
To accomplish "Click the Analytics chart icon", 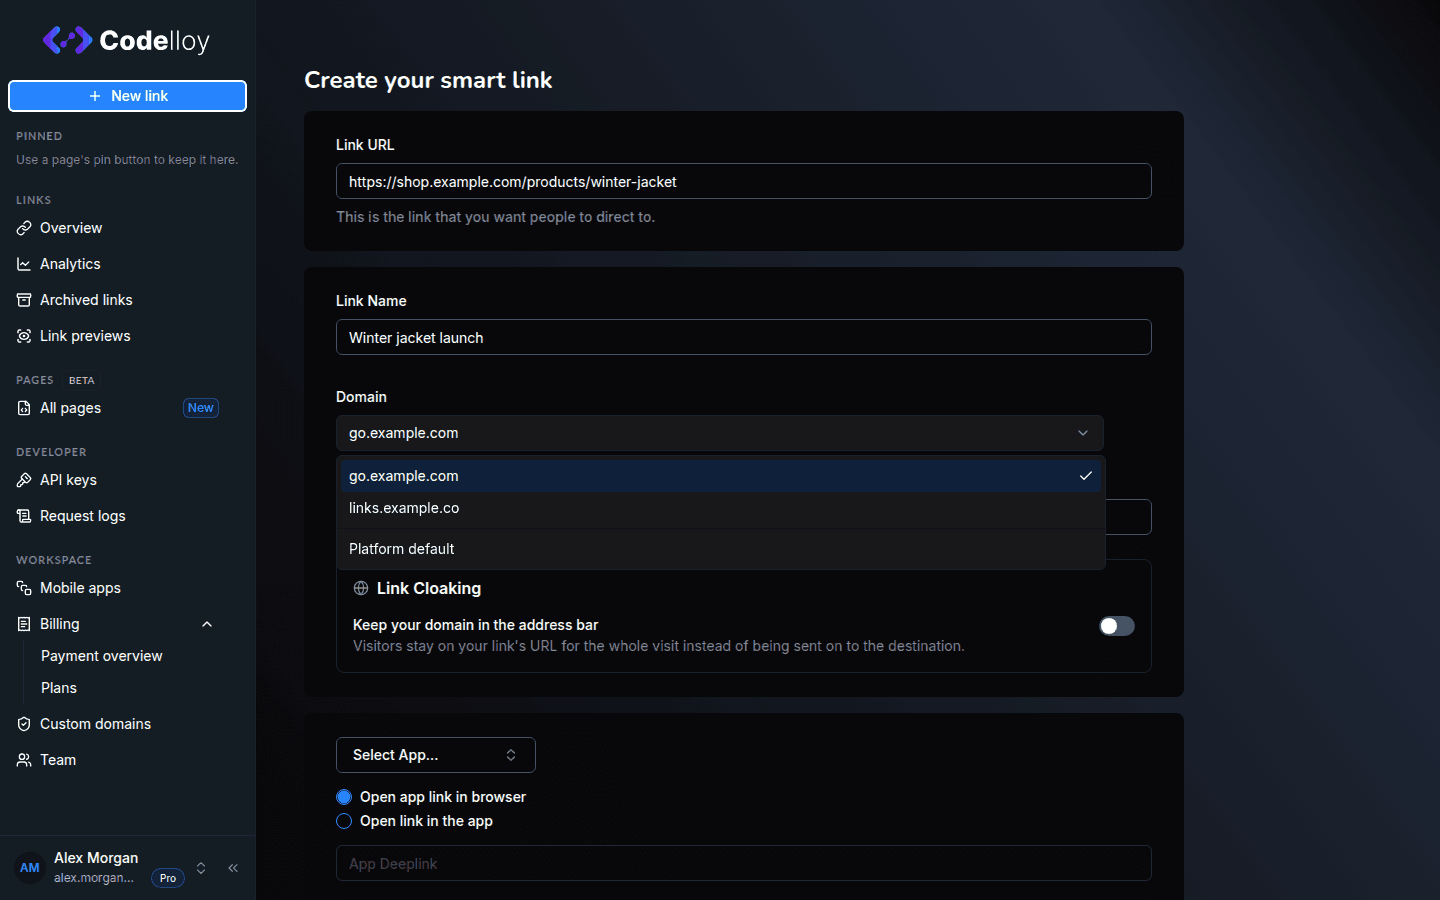I will click(x=24, y=264).
